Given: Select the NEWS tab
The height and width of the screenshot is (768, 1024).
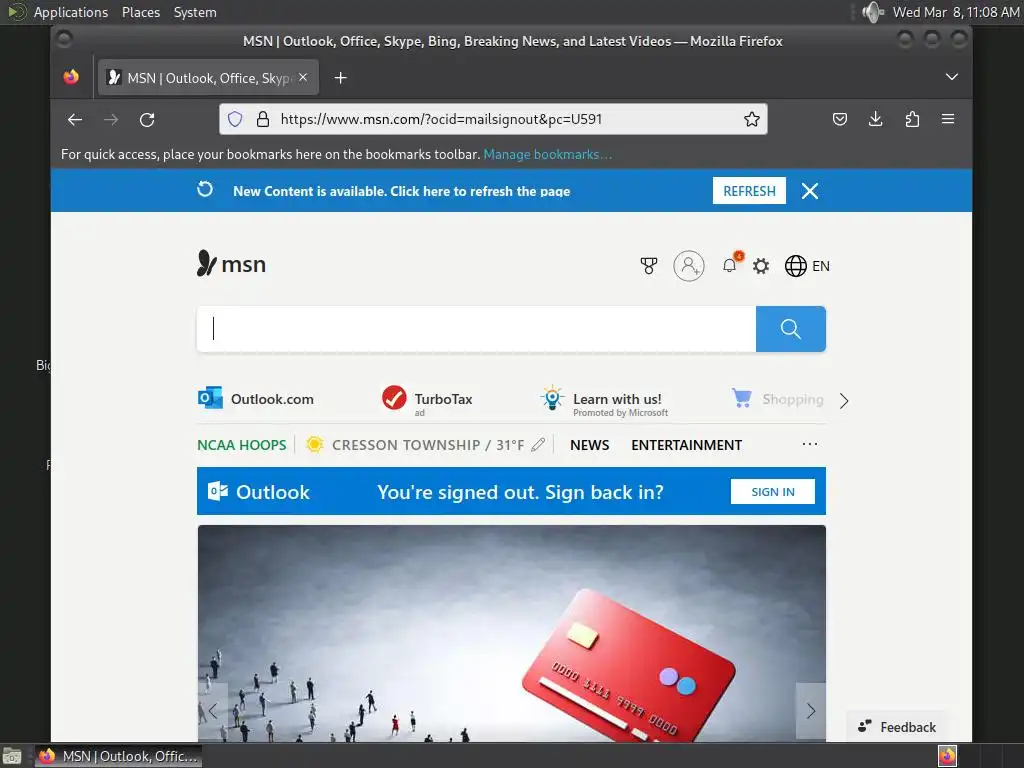Looking at the screenshot, I should pos(590,445).
